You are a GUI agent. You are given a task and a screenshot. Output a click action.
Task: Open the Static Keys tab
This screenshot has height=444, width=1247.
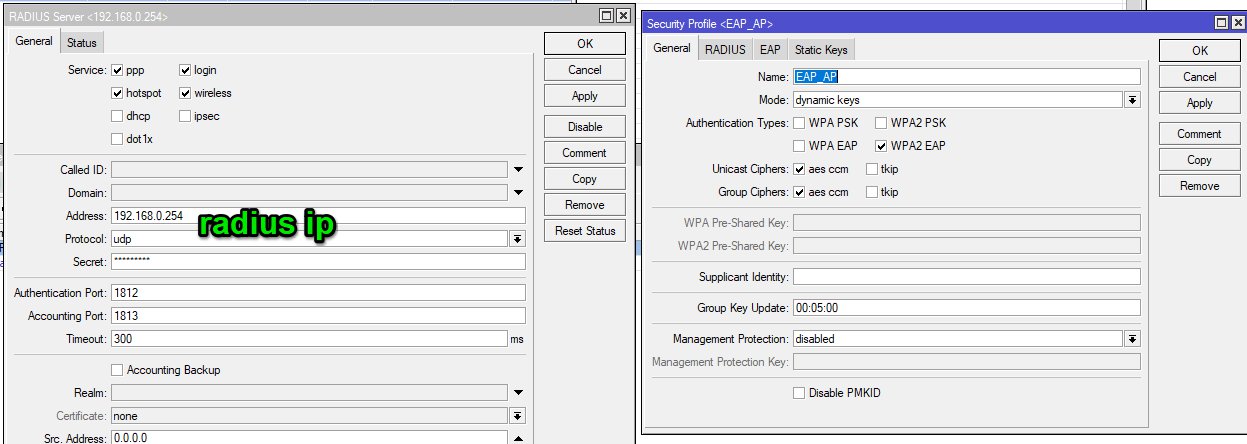822,49
